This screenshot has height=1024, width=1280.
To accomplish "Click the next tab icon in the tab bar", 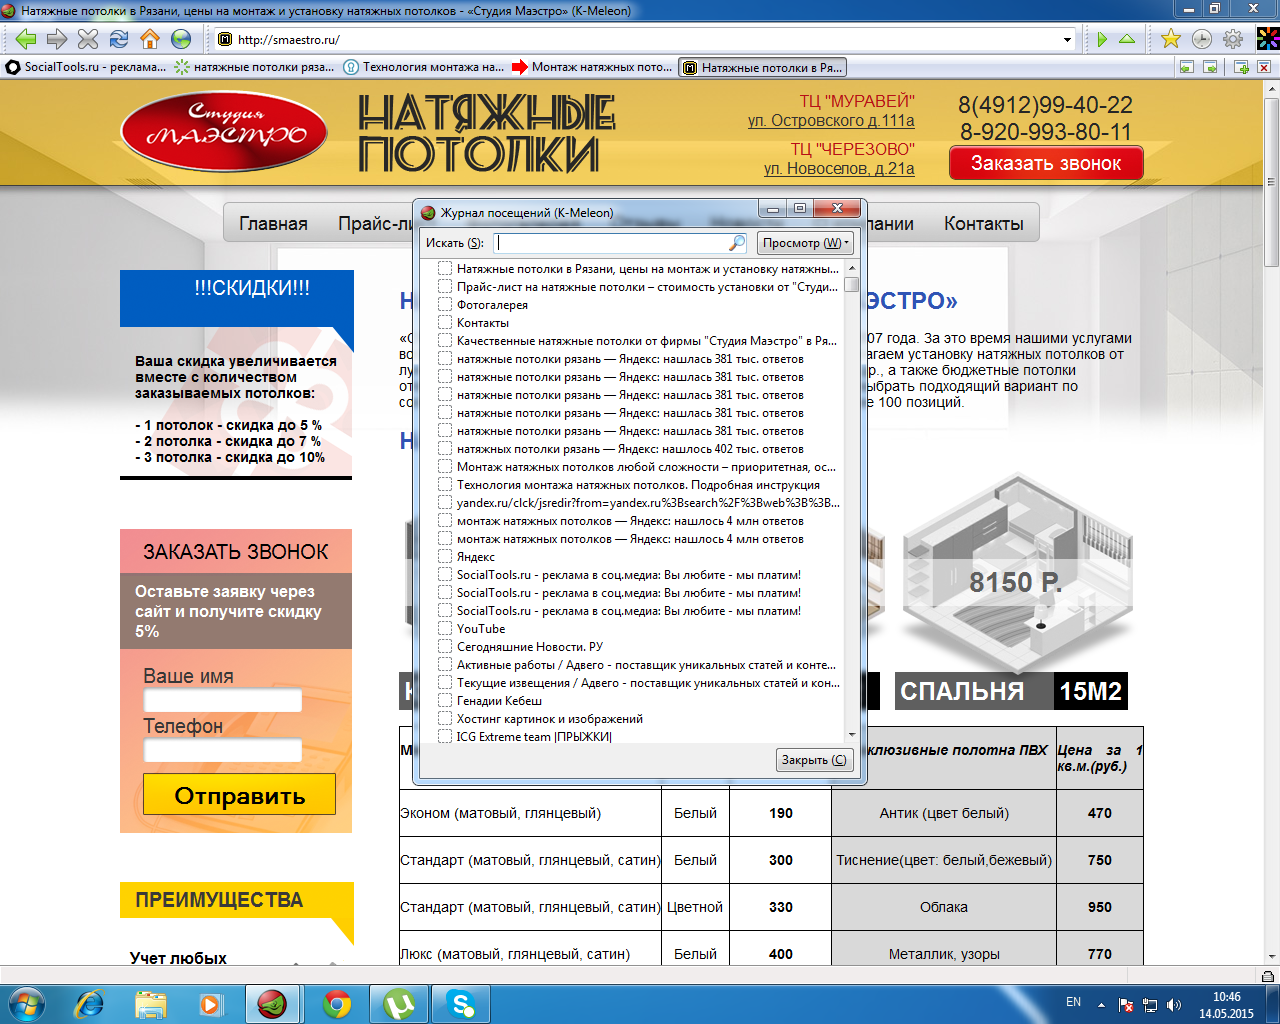I will [x=1210, y=67].
